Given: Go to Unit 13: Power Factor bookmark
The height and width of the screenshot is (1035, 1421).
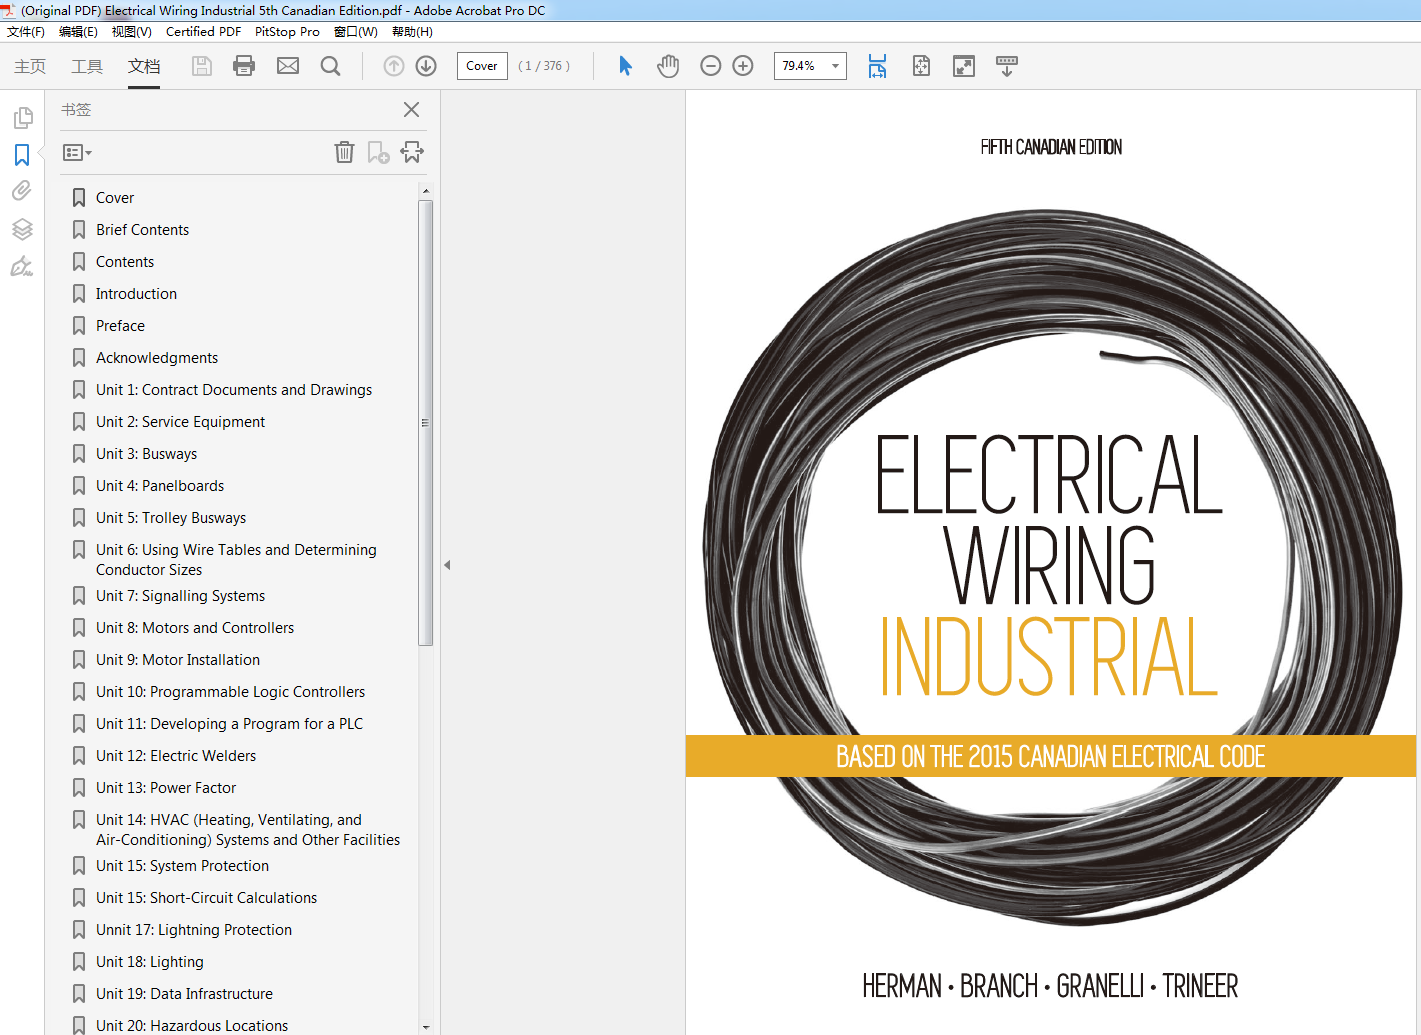Looking at the screenshot, I should pos(166,788).
